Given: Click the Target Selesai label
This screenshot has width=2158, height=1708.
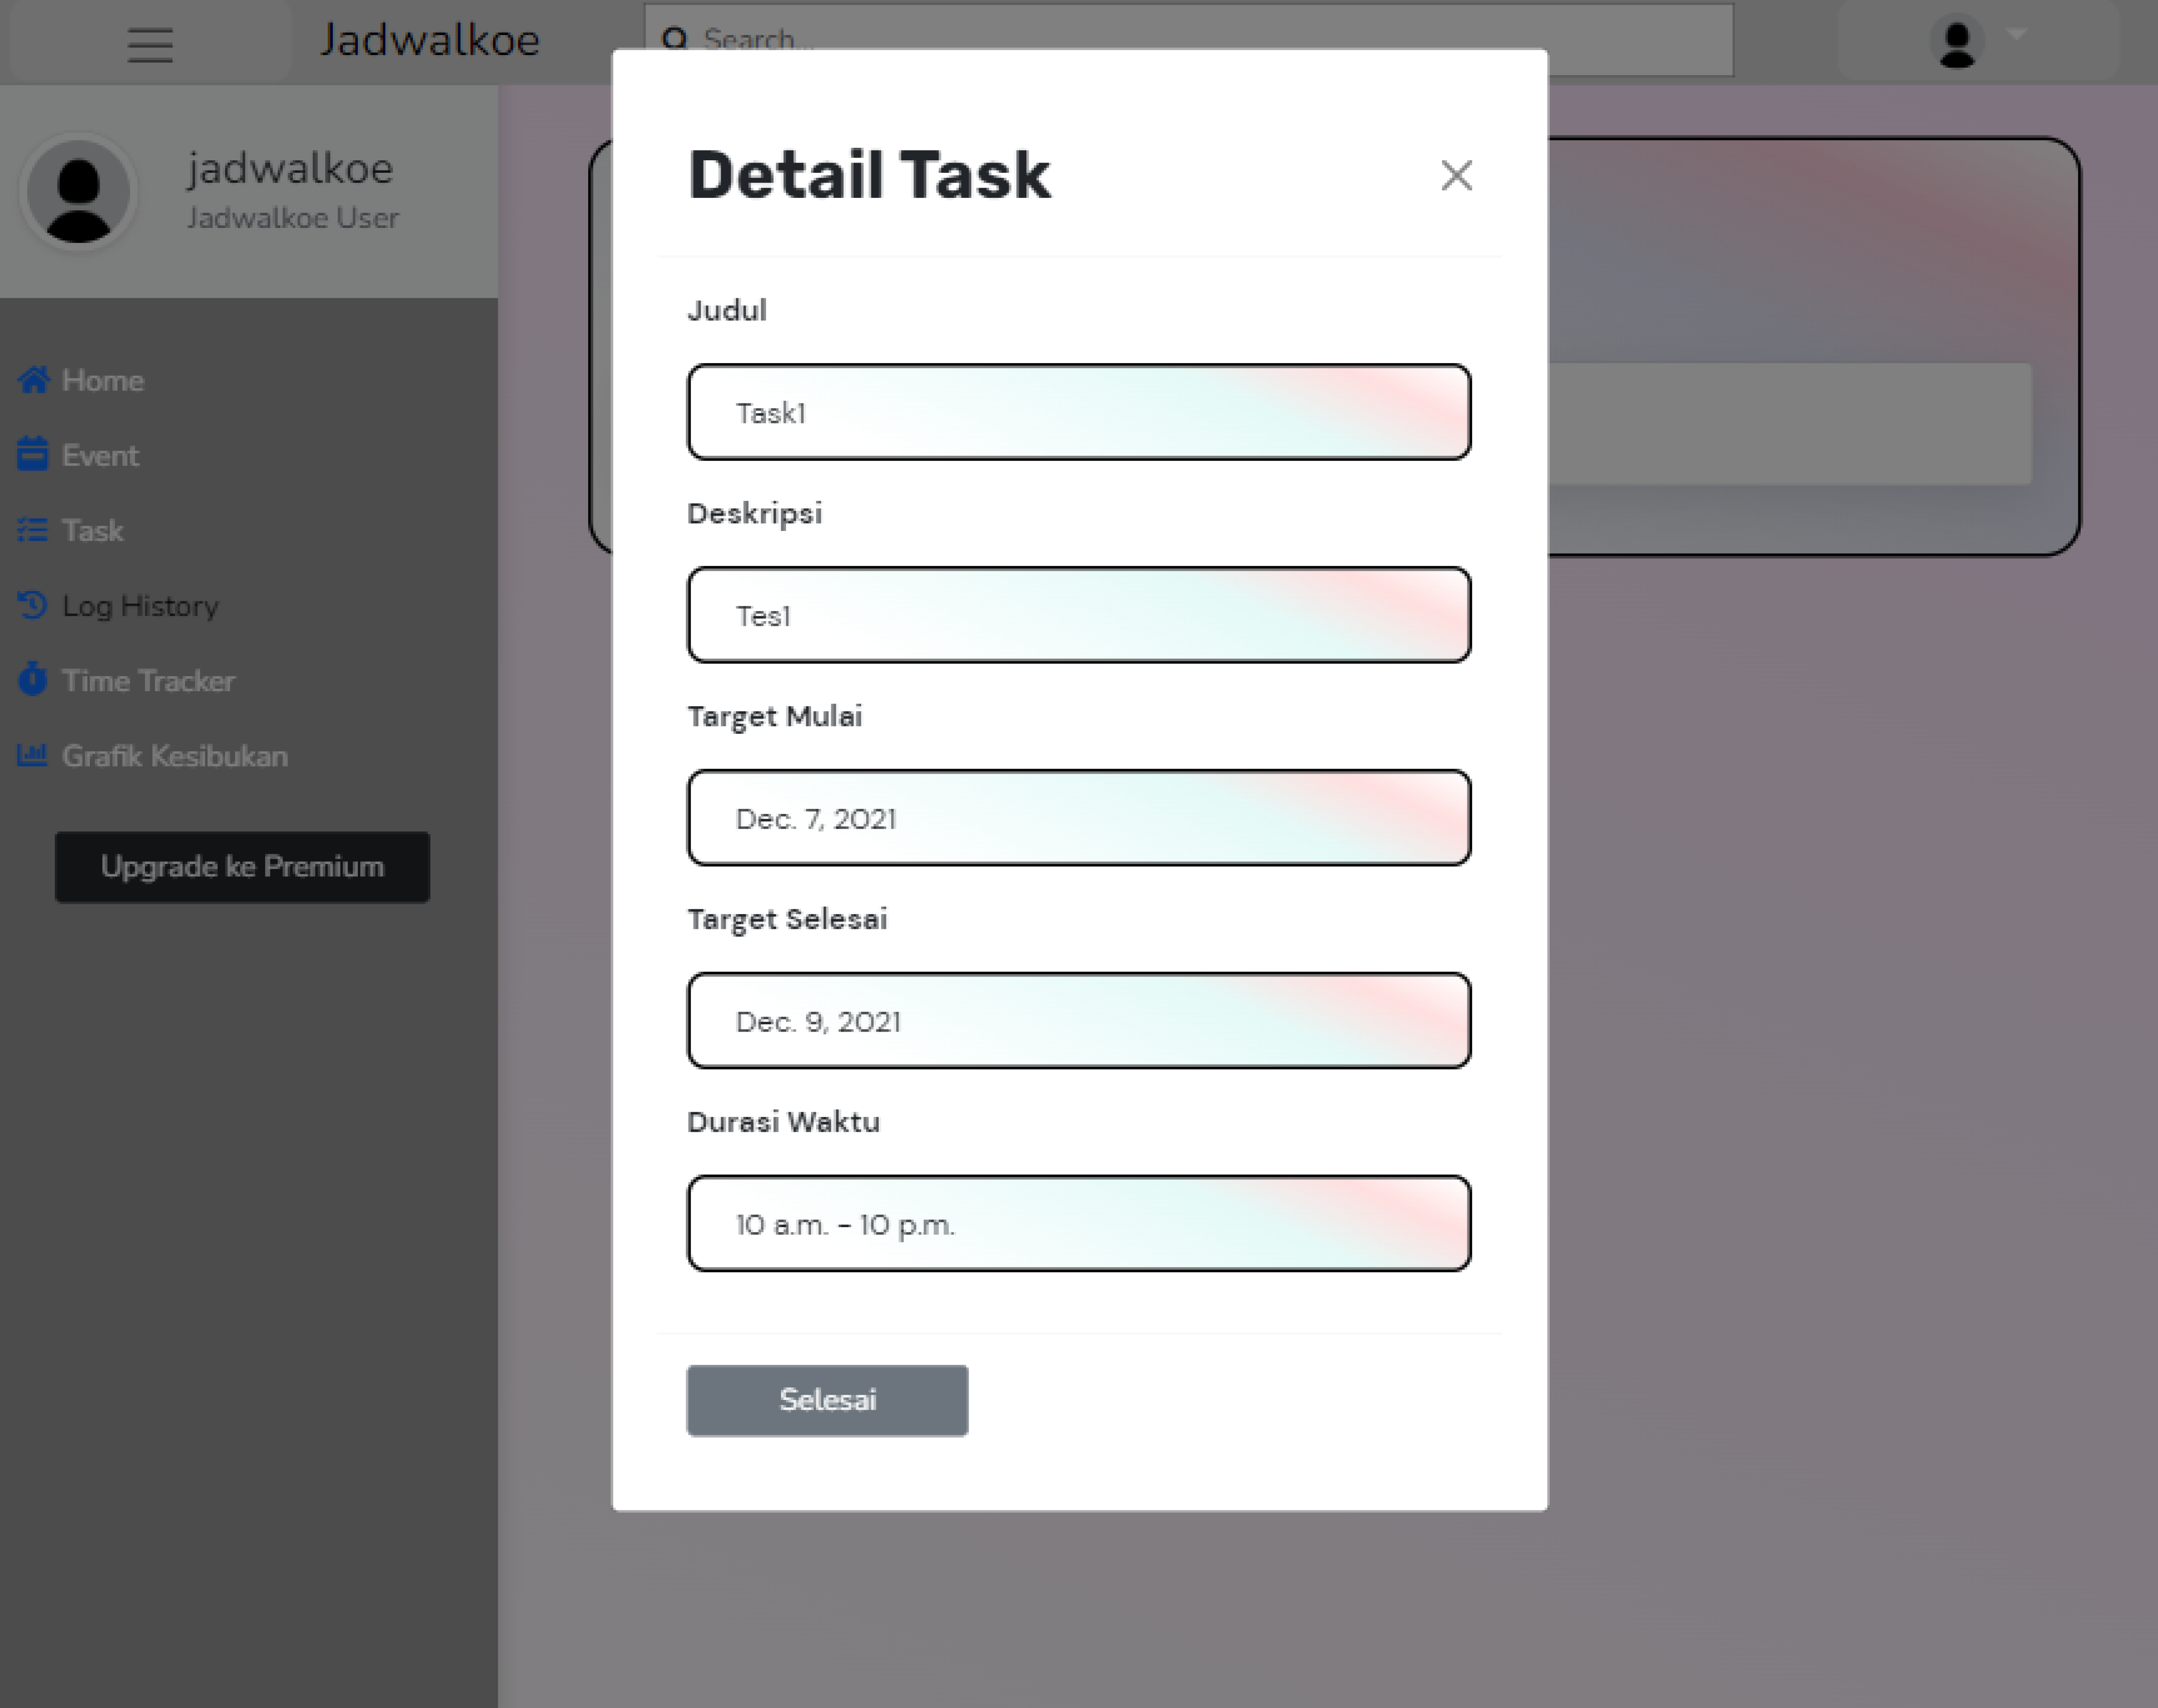Looking at the screenshot, I should [x=787, y=920].
